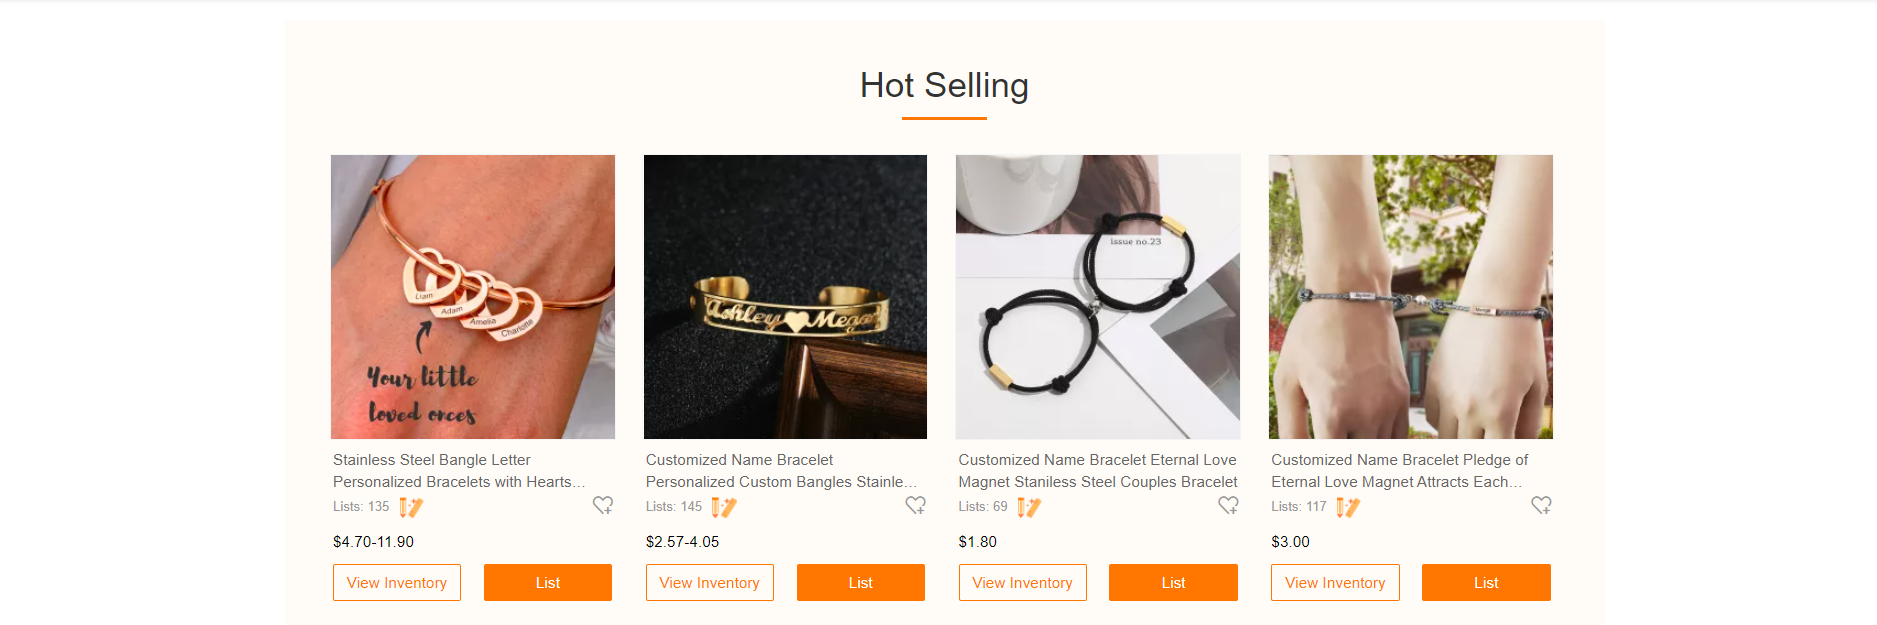This screenshot has height=625, width=1877.
Task: Click customization pencil icon beside Lists: 117
Action: pos(1348,508)
